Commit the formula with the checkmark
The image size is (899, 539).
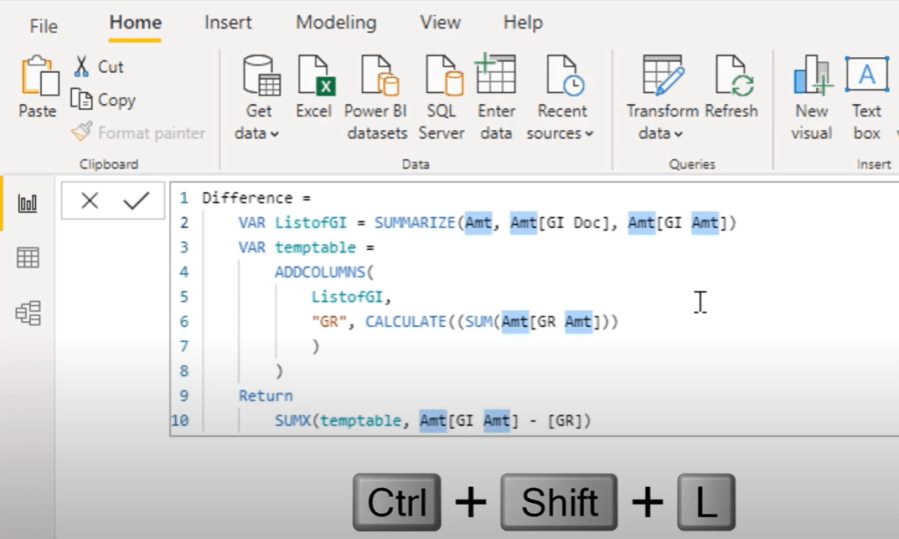[x=136, y=201]
